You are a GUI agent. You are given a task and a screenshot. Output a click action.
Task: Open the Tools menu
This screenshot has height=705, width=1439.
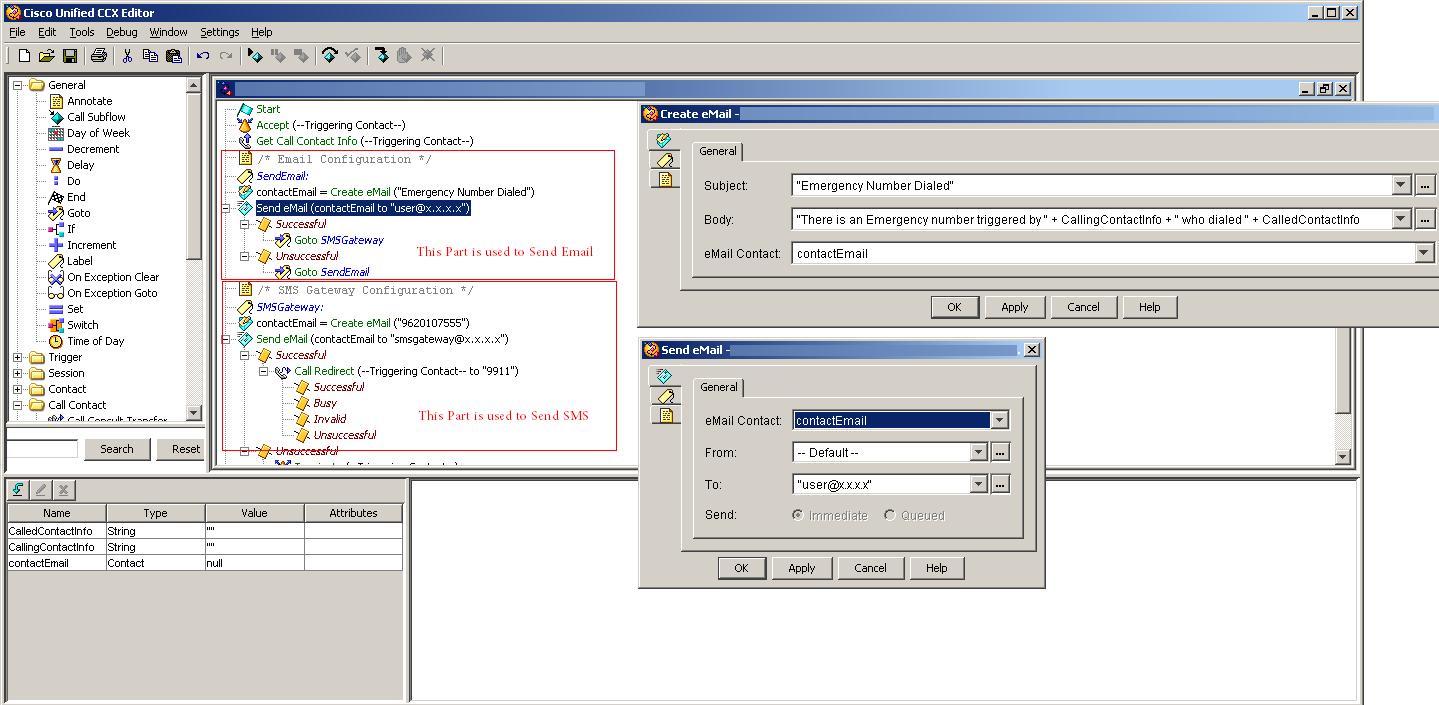[82, 32]
